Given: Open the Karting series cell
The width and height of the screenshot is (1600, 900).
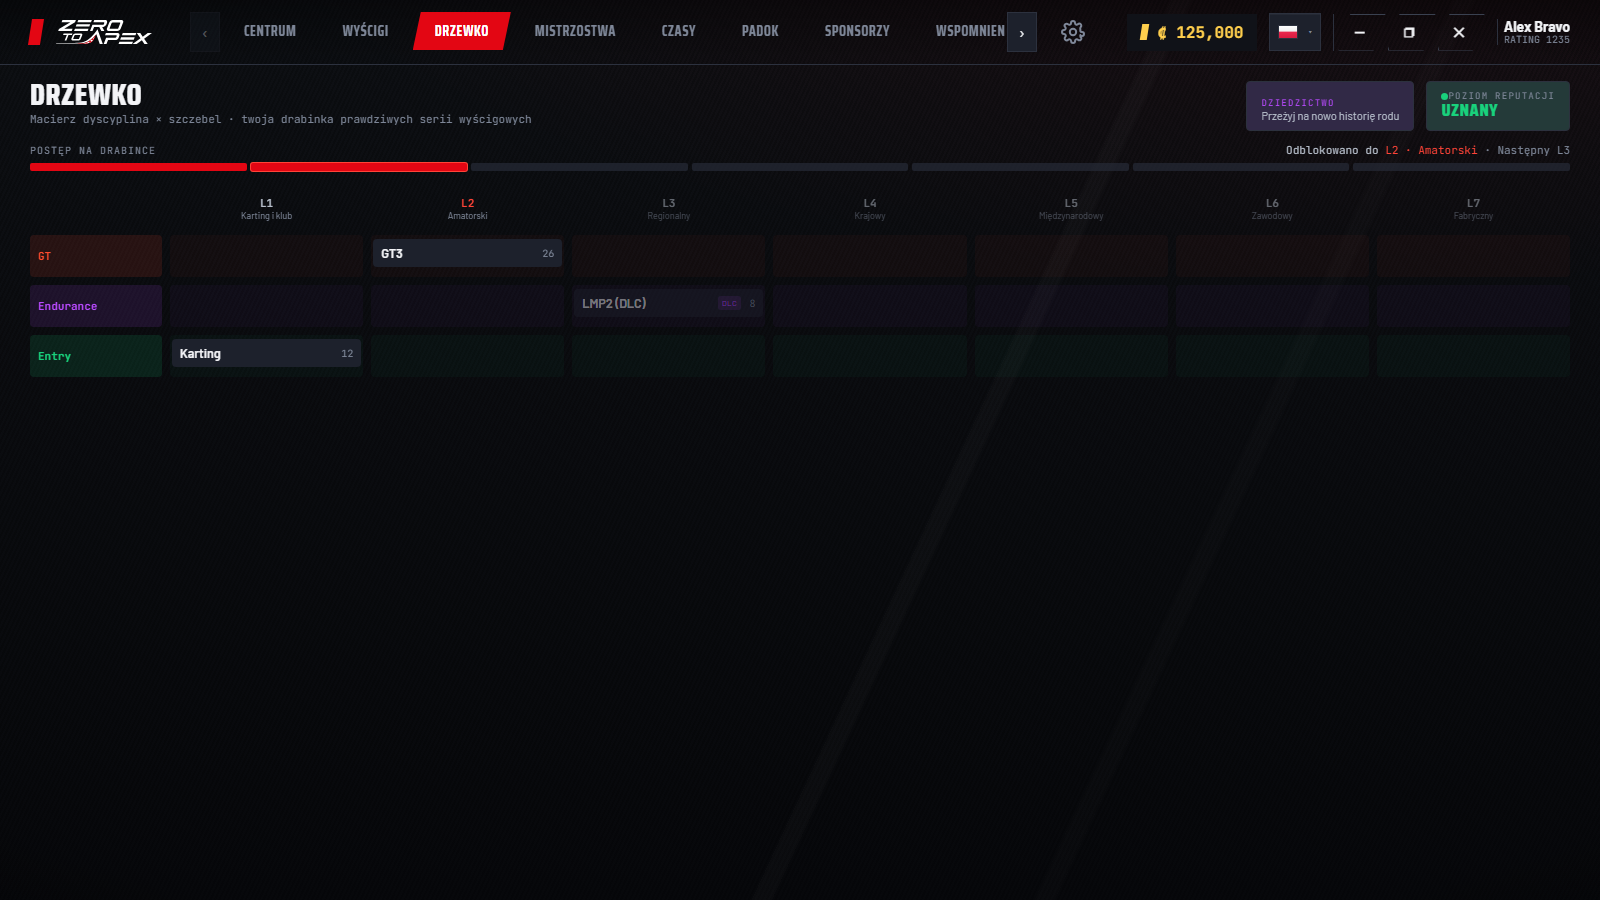Looking at the screenshot, I should [x=266, y=354].
